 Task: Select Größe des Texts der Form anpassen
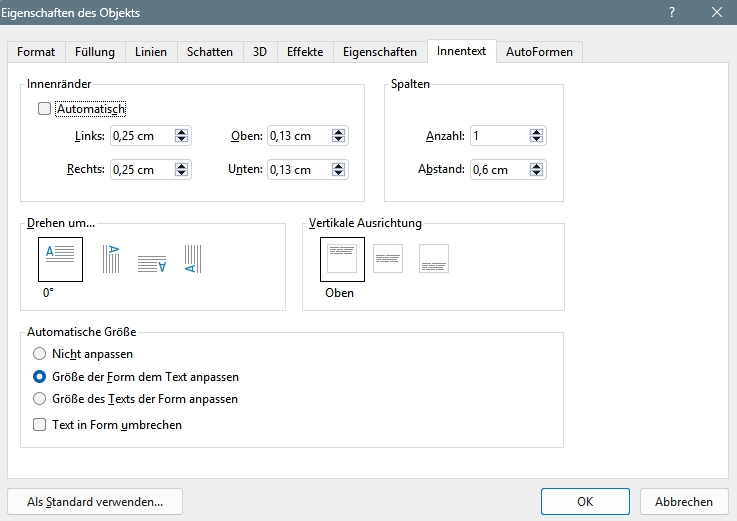click(39, 399)
